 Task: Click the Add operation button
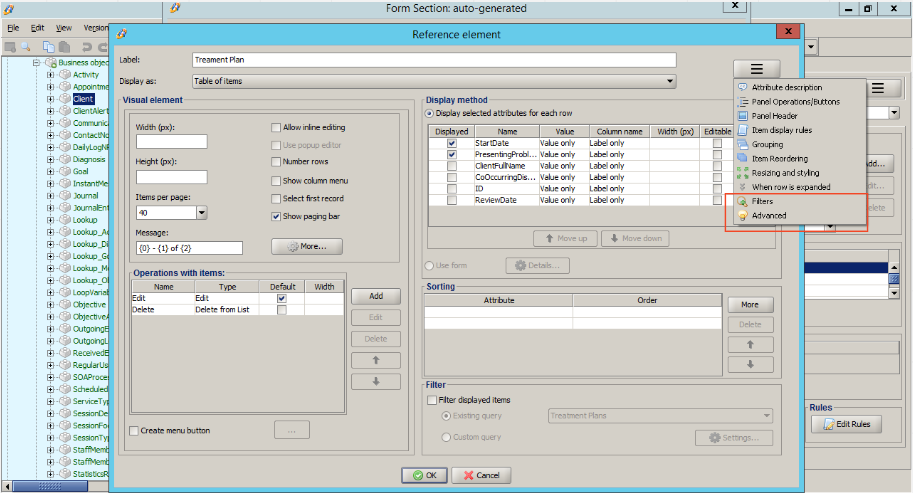pyautogui.click(x=376, y=296)
